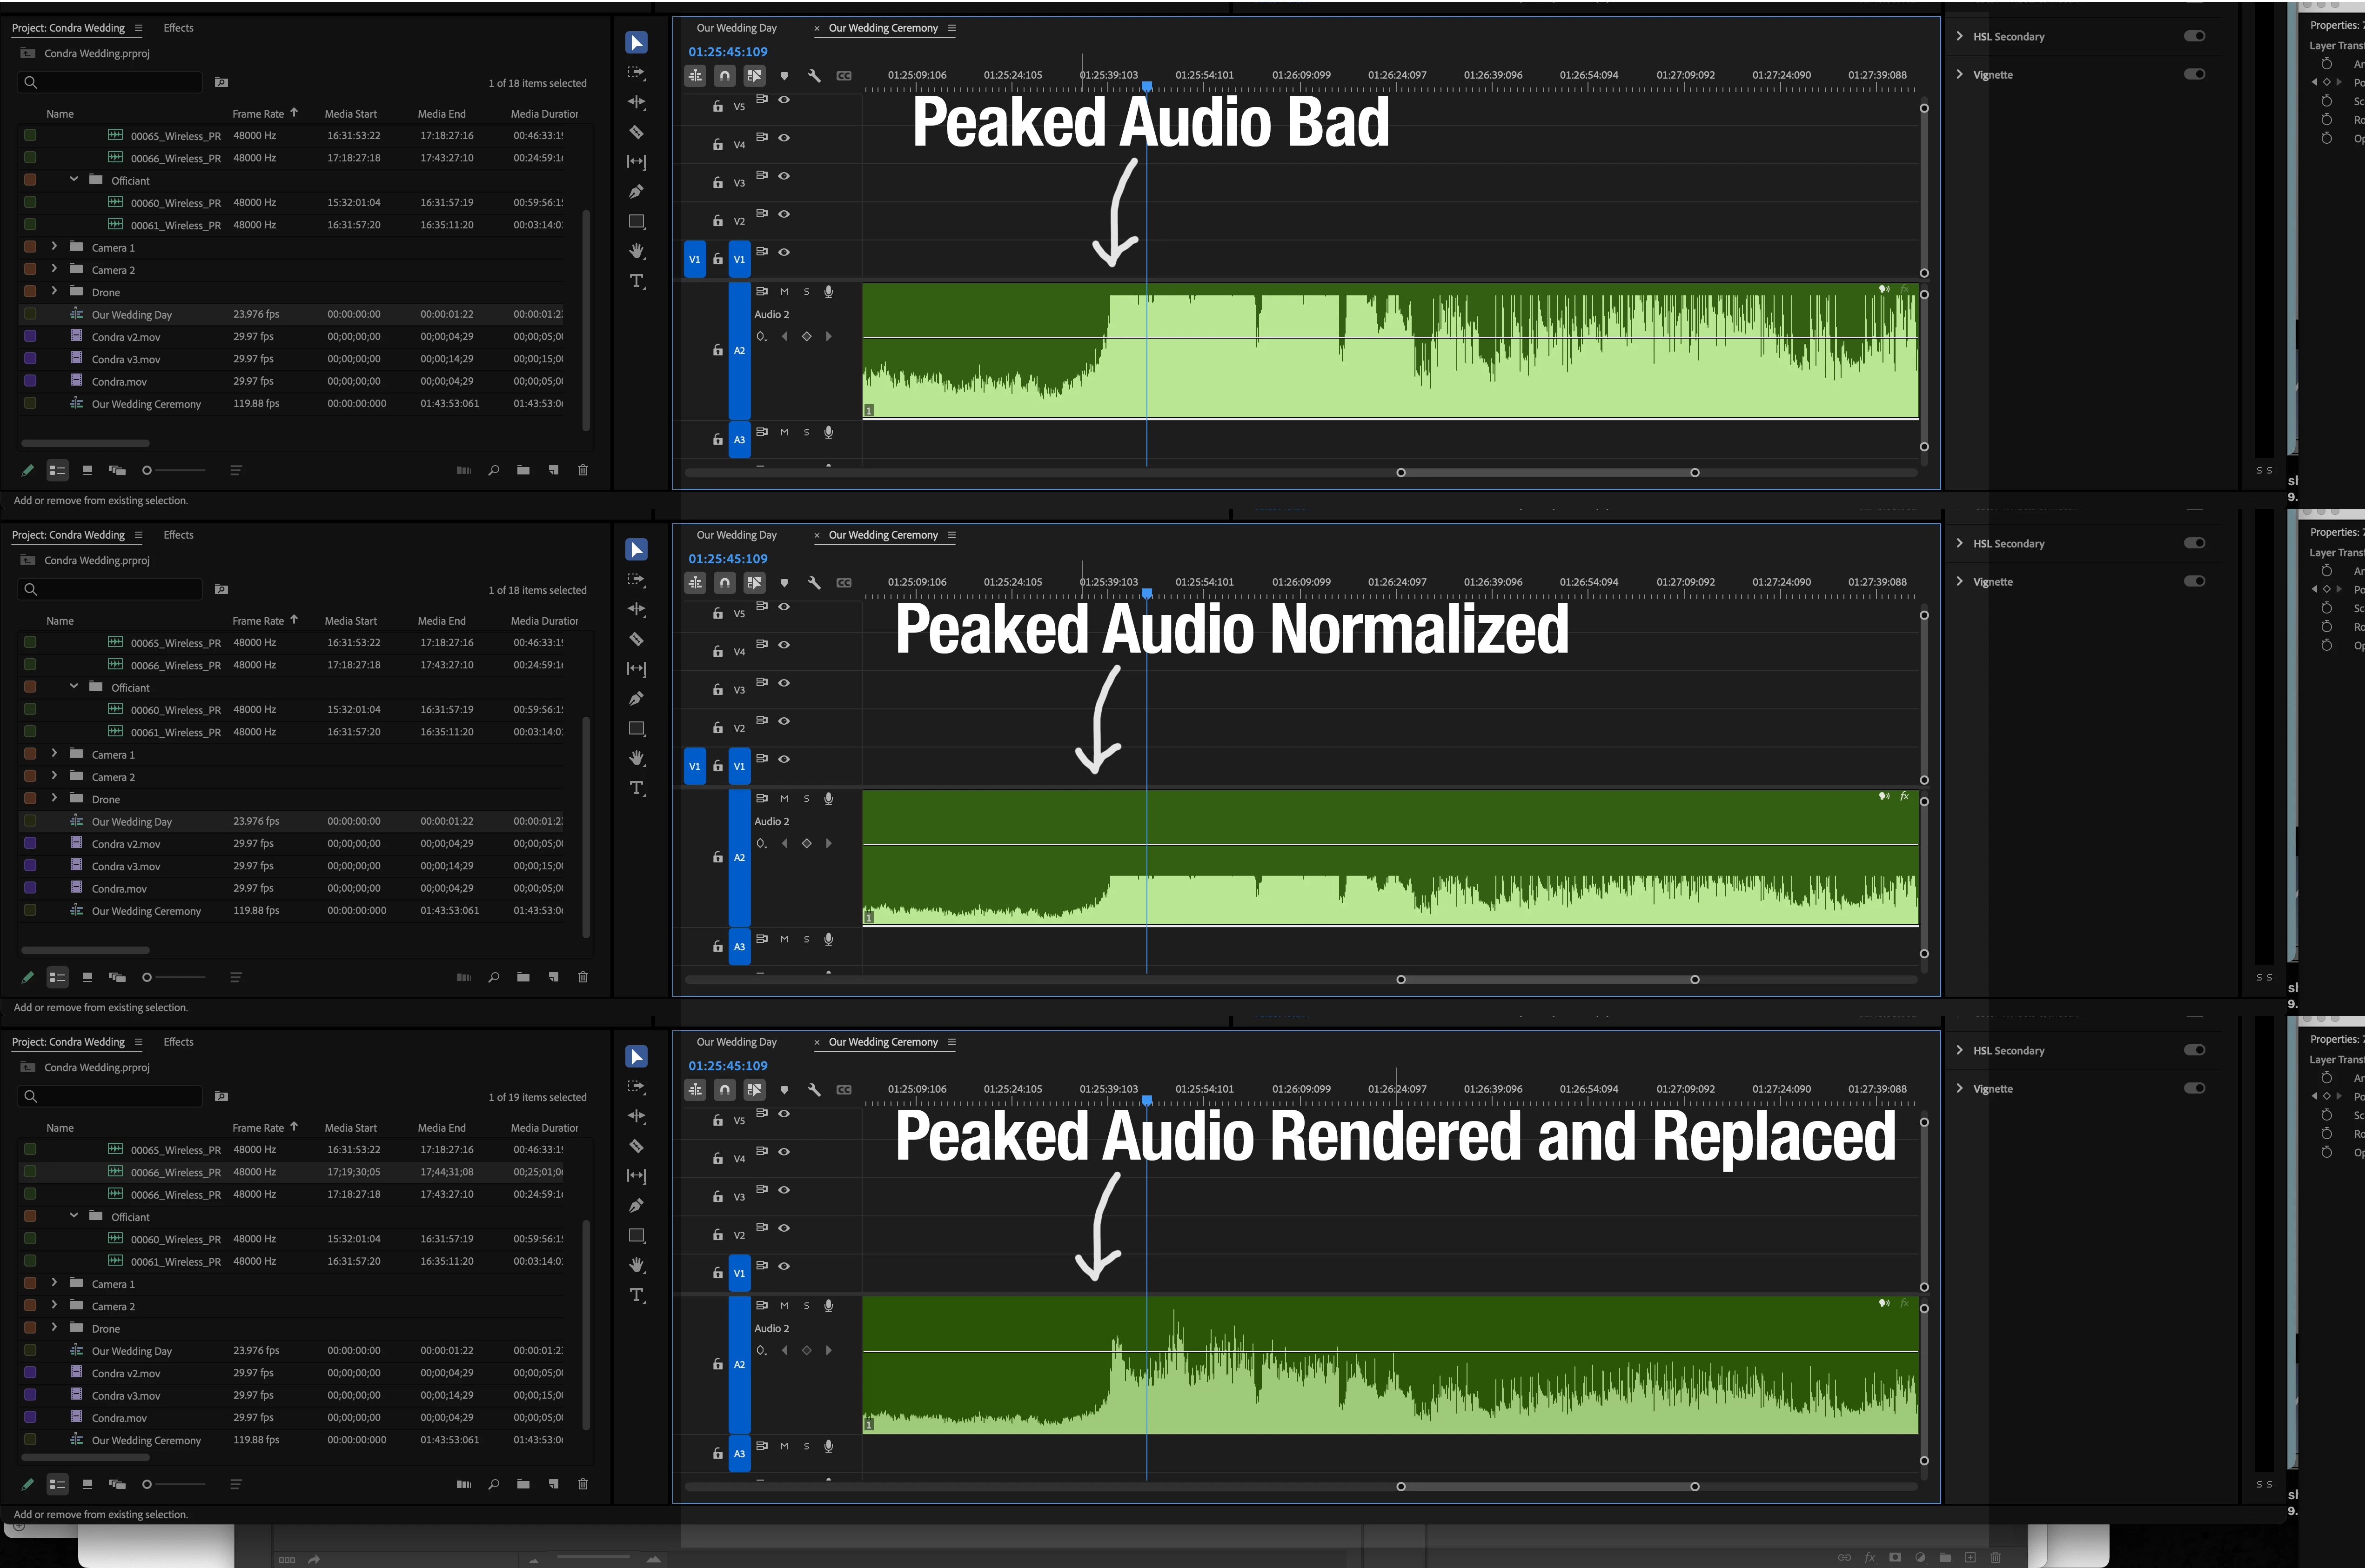Open Effects tab, Peaked Audio Bad screenshot
2365x1568 pixels.
tap(178, 28)
